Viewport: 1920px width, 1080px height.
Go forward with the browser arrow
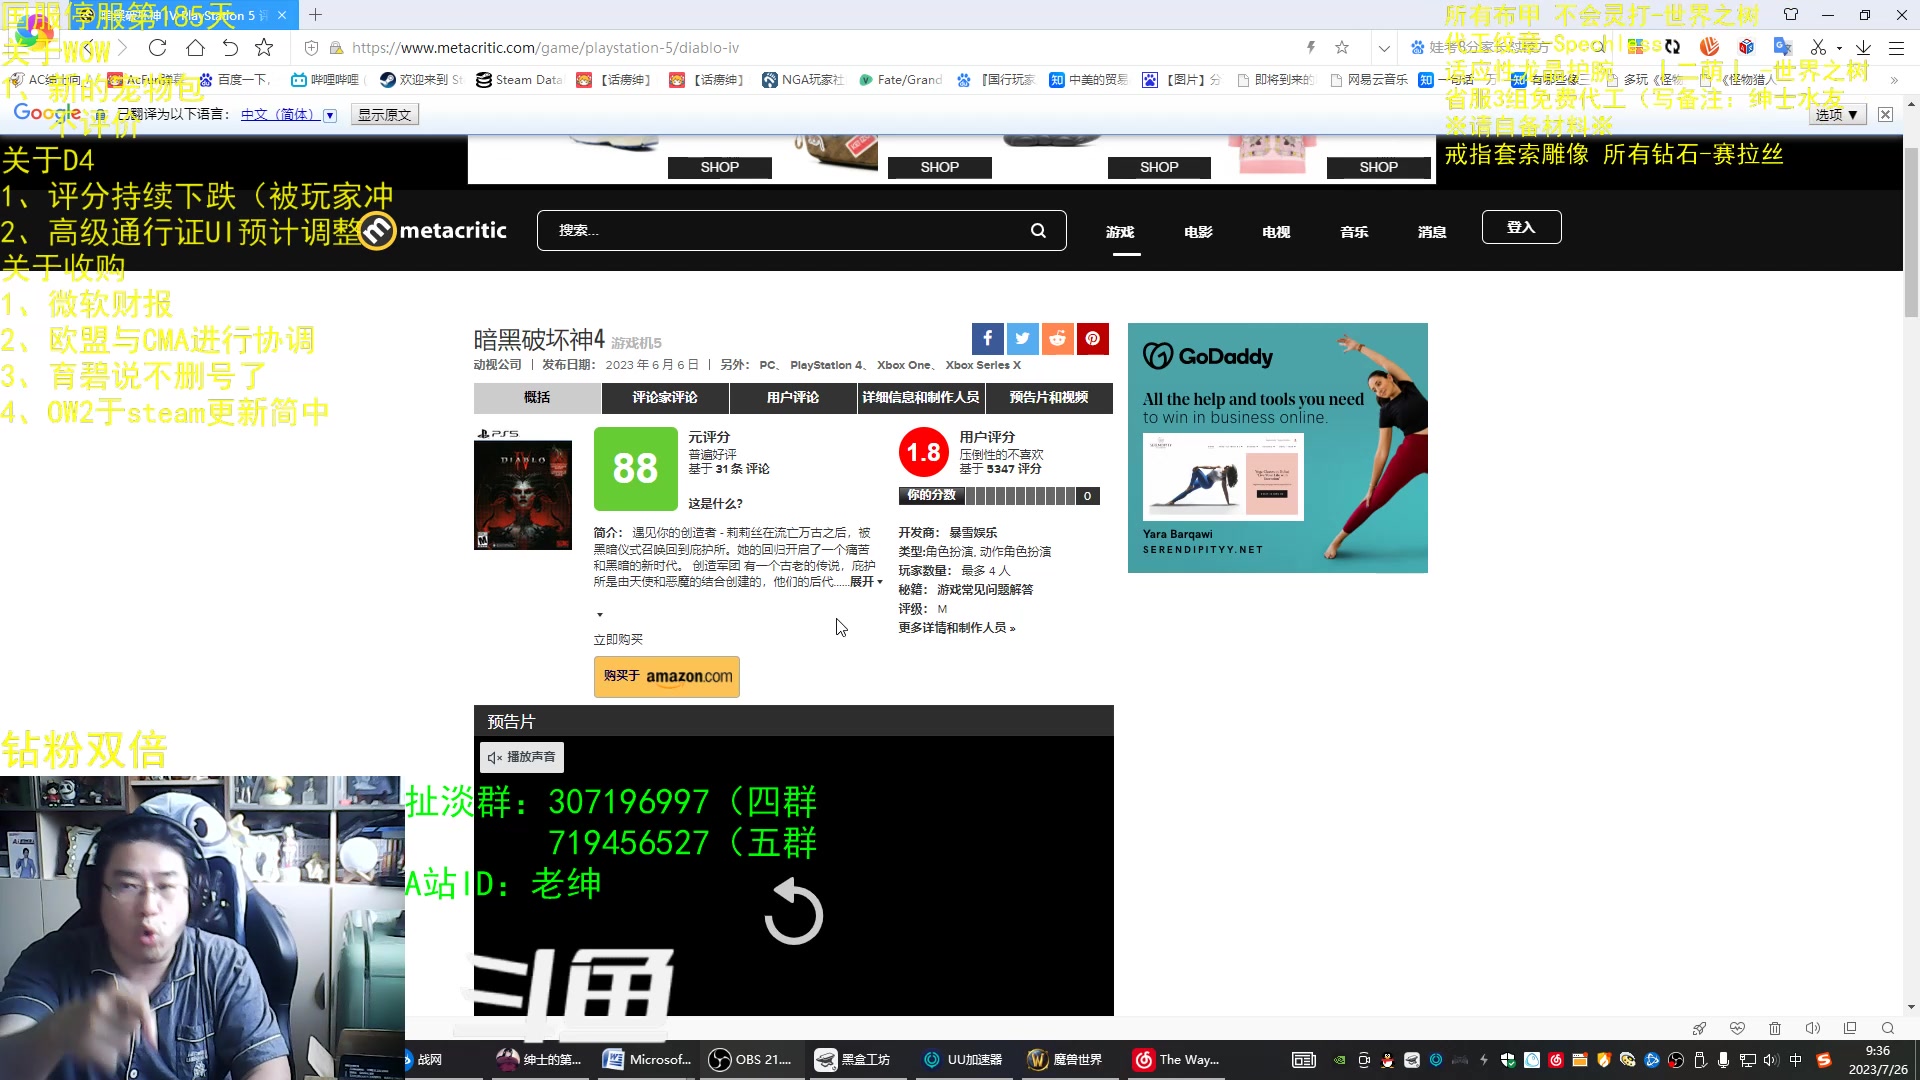(x=122, y=47)
